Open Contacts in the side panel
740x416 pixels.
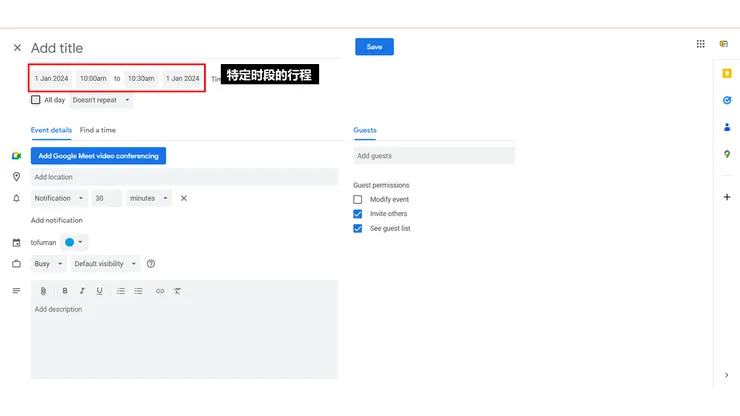click(727, 127)
